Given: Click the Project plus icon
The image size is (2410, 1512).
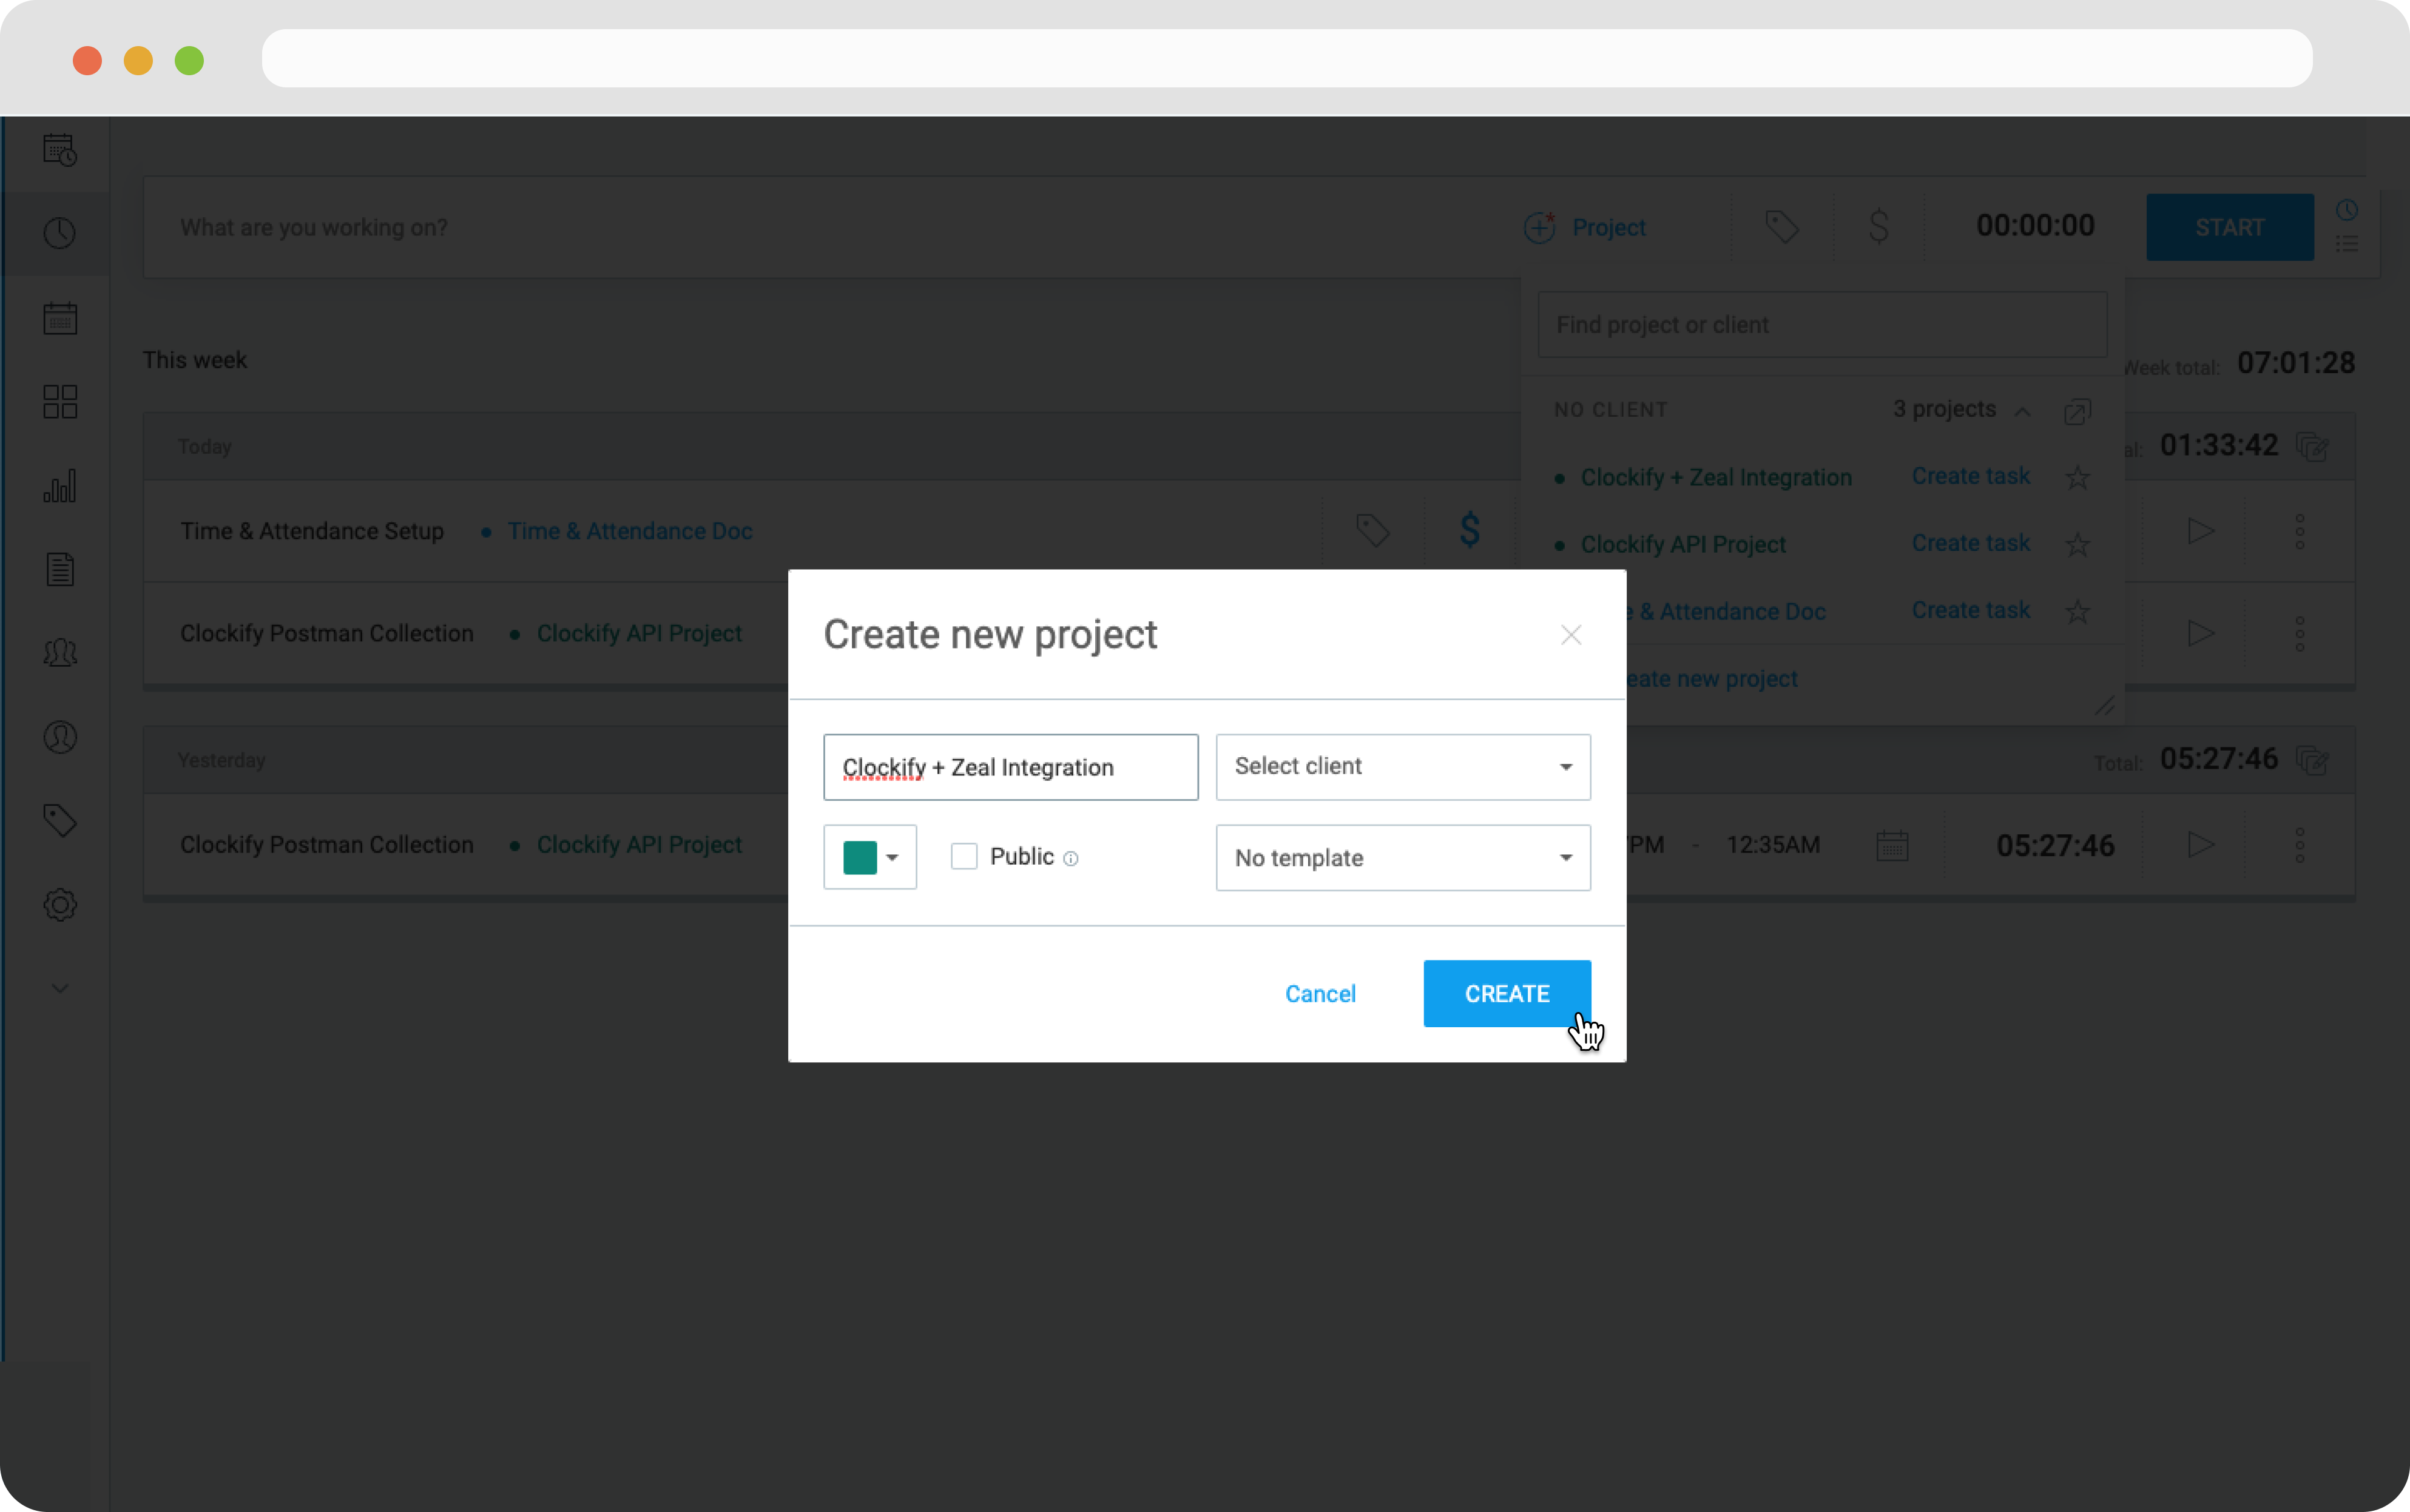Looking at the screenshot, I should 1540,227.
